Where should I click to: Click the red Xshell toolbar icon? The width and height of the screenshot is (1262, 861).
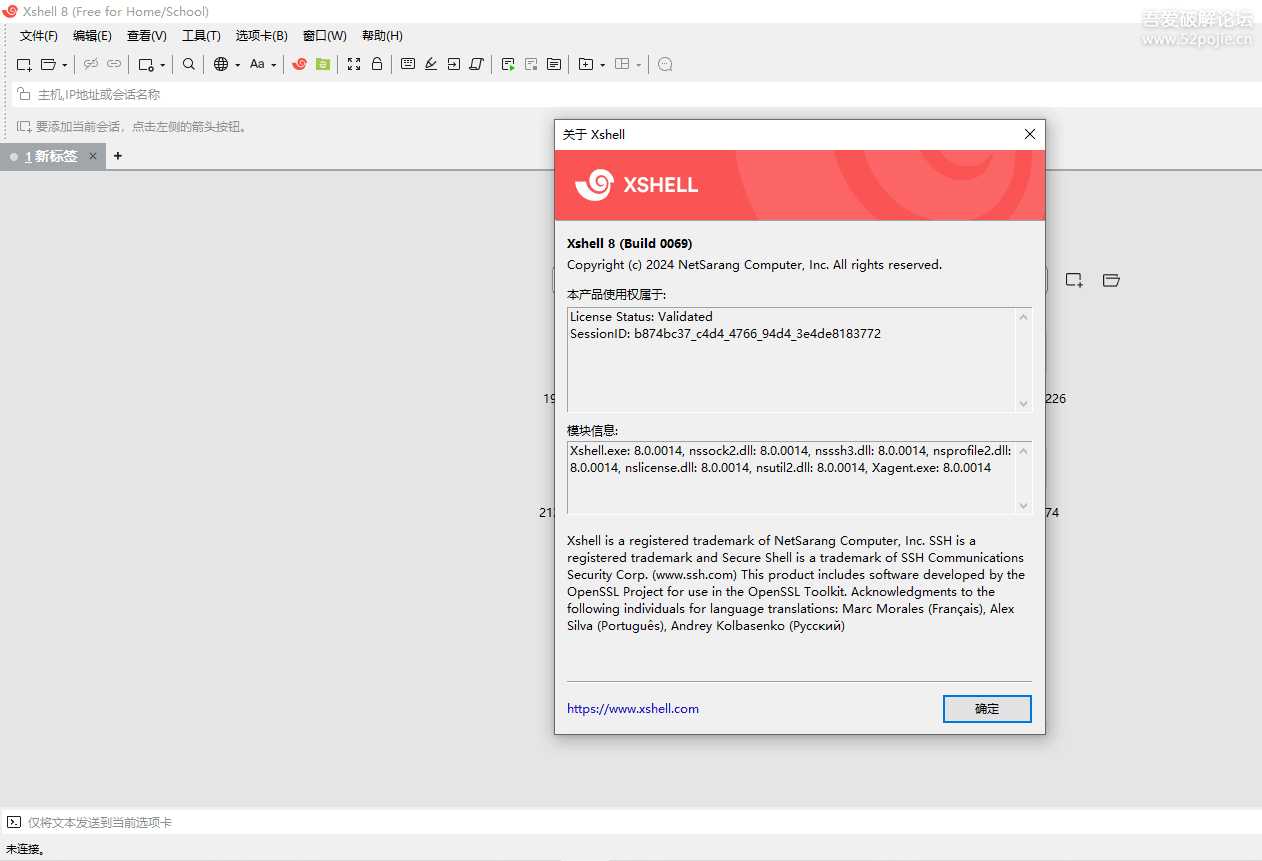click(x=299, y=64)
